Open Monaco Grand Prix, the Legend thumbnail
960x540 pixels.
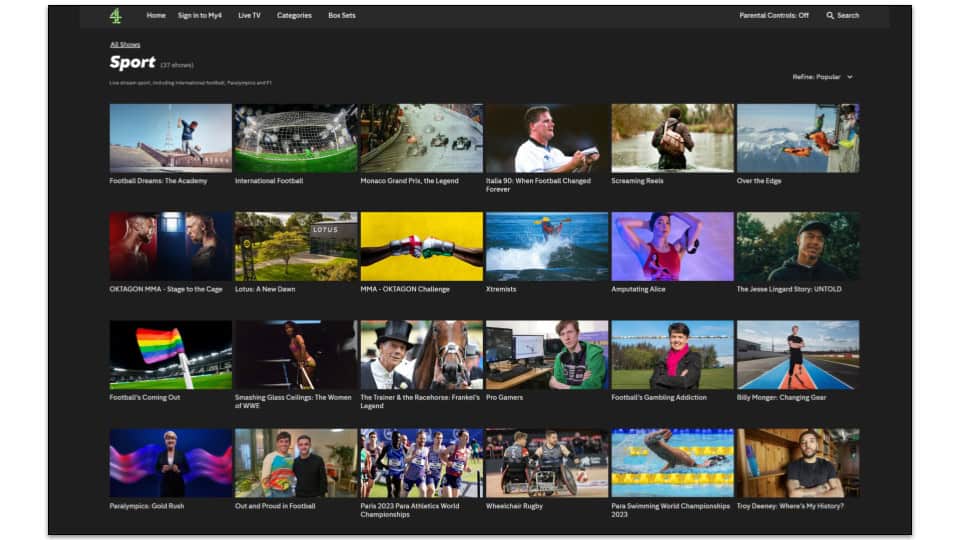pyautogui.click(x=422, y=138)
